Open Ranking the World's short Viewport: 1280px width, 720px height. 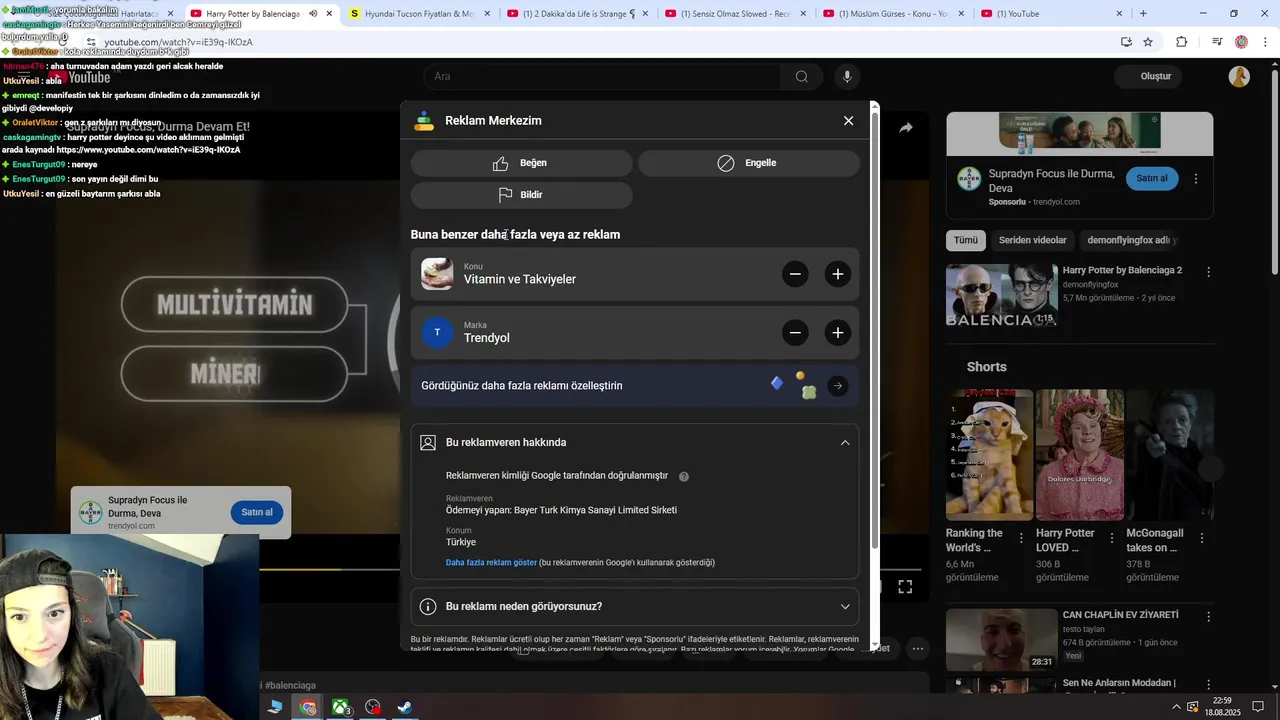click(x=990, y=454)
